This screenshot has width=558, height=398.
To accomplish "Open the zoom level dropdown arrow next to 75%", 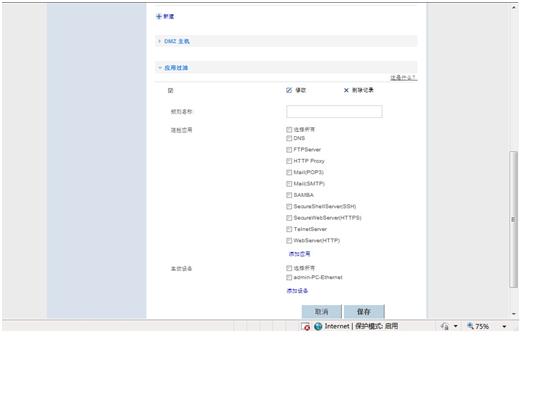I will (x=504, y=326).
